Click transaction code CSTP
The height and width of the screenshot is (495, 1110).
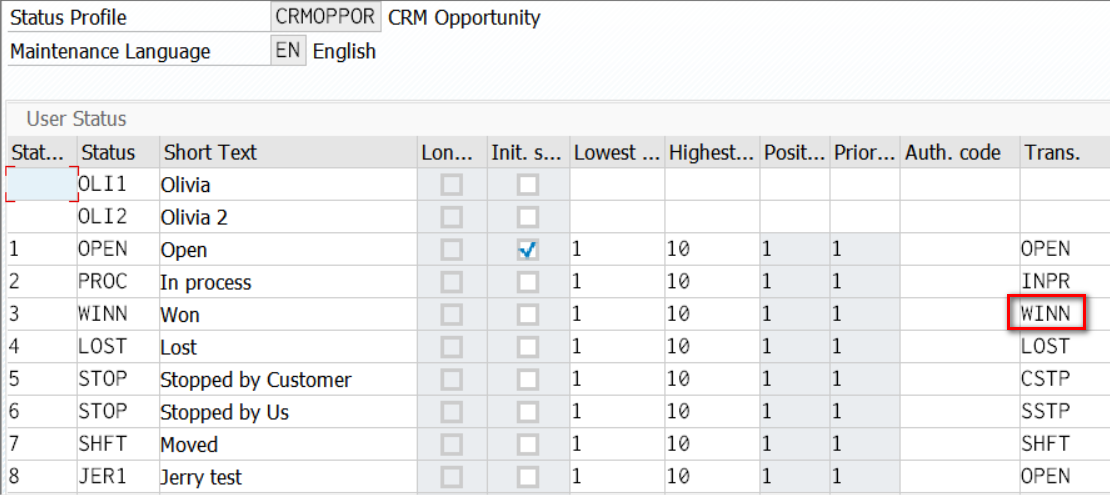click(1045, 380)
